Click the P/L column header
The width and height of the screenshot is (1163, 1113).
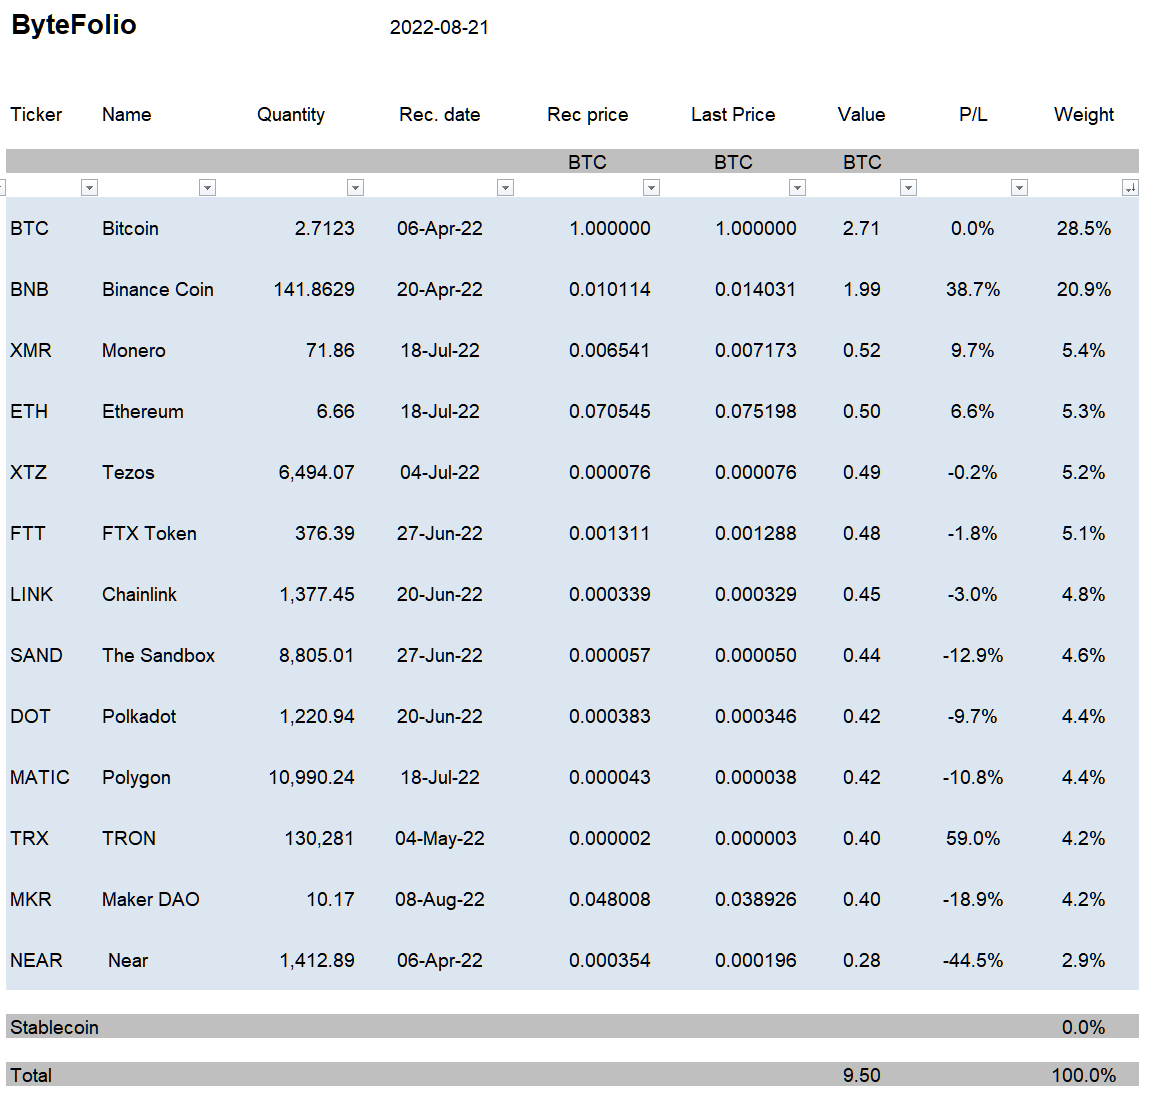973,114
